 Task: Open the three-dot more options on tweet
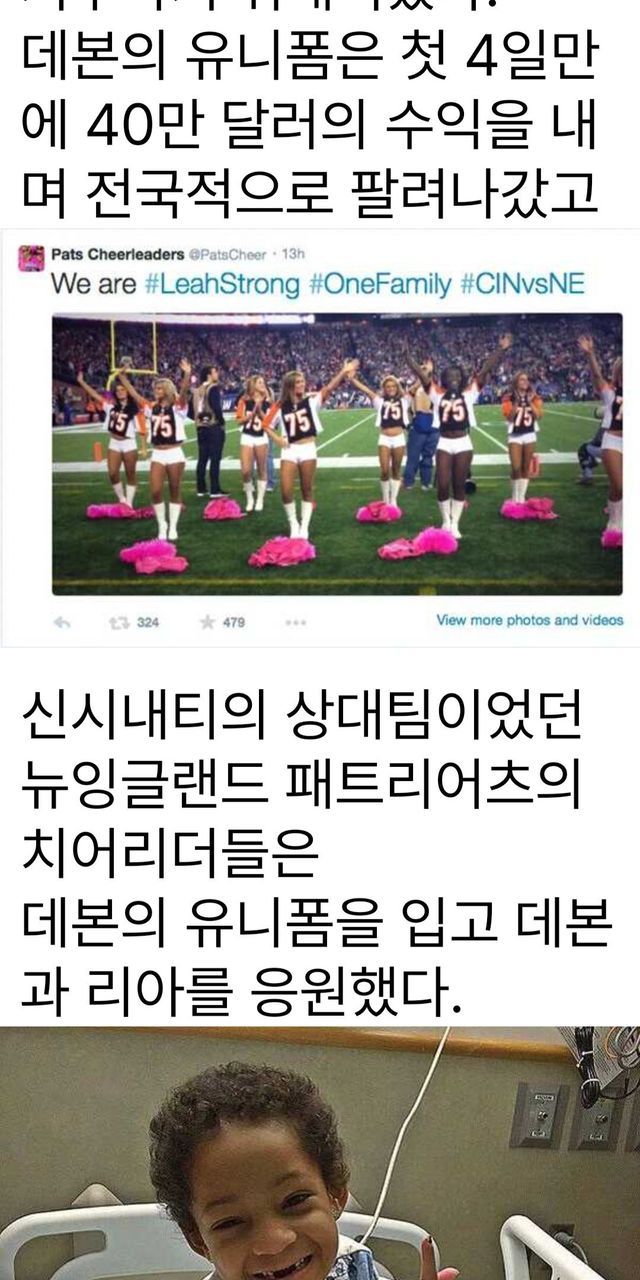point(296,622)
